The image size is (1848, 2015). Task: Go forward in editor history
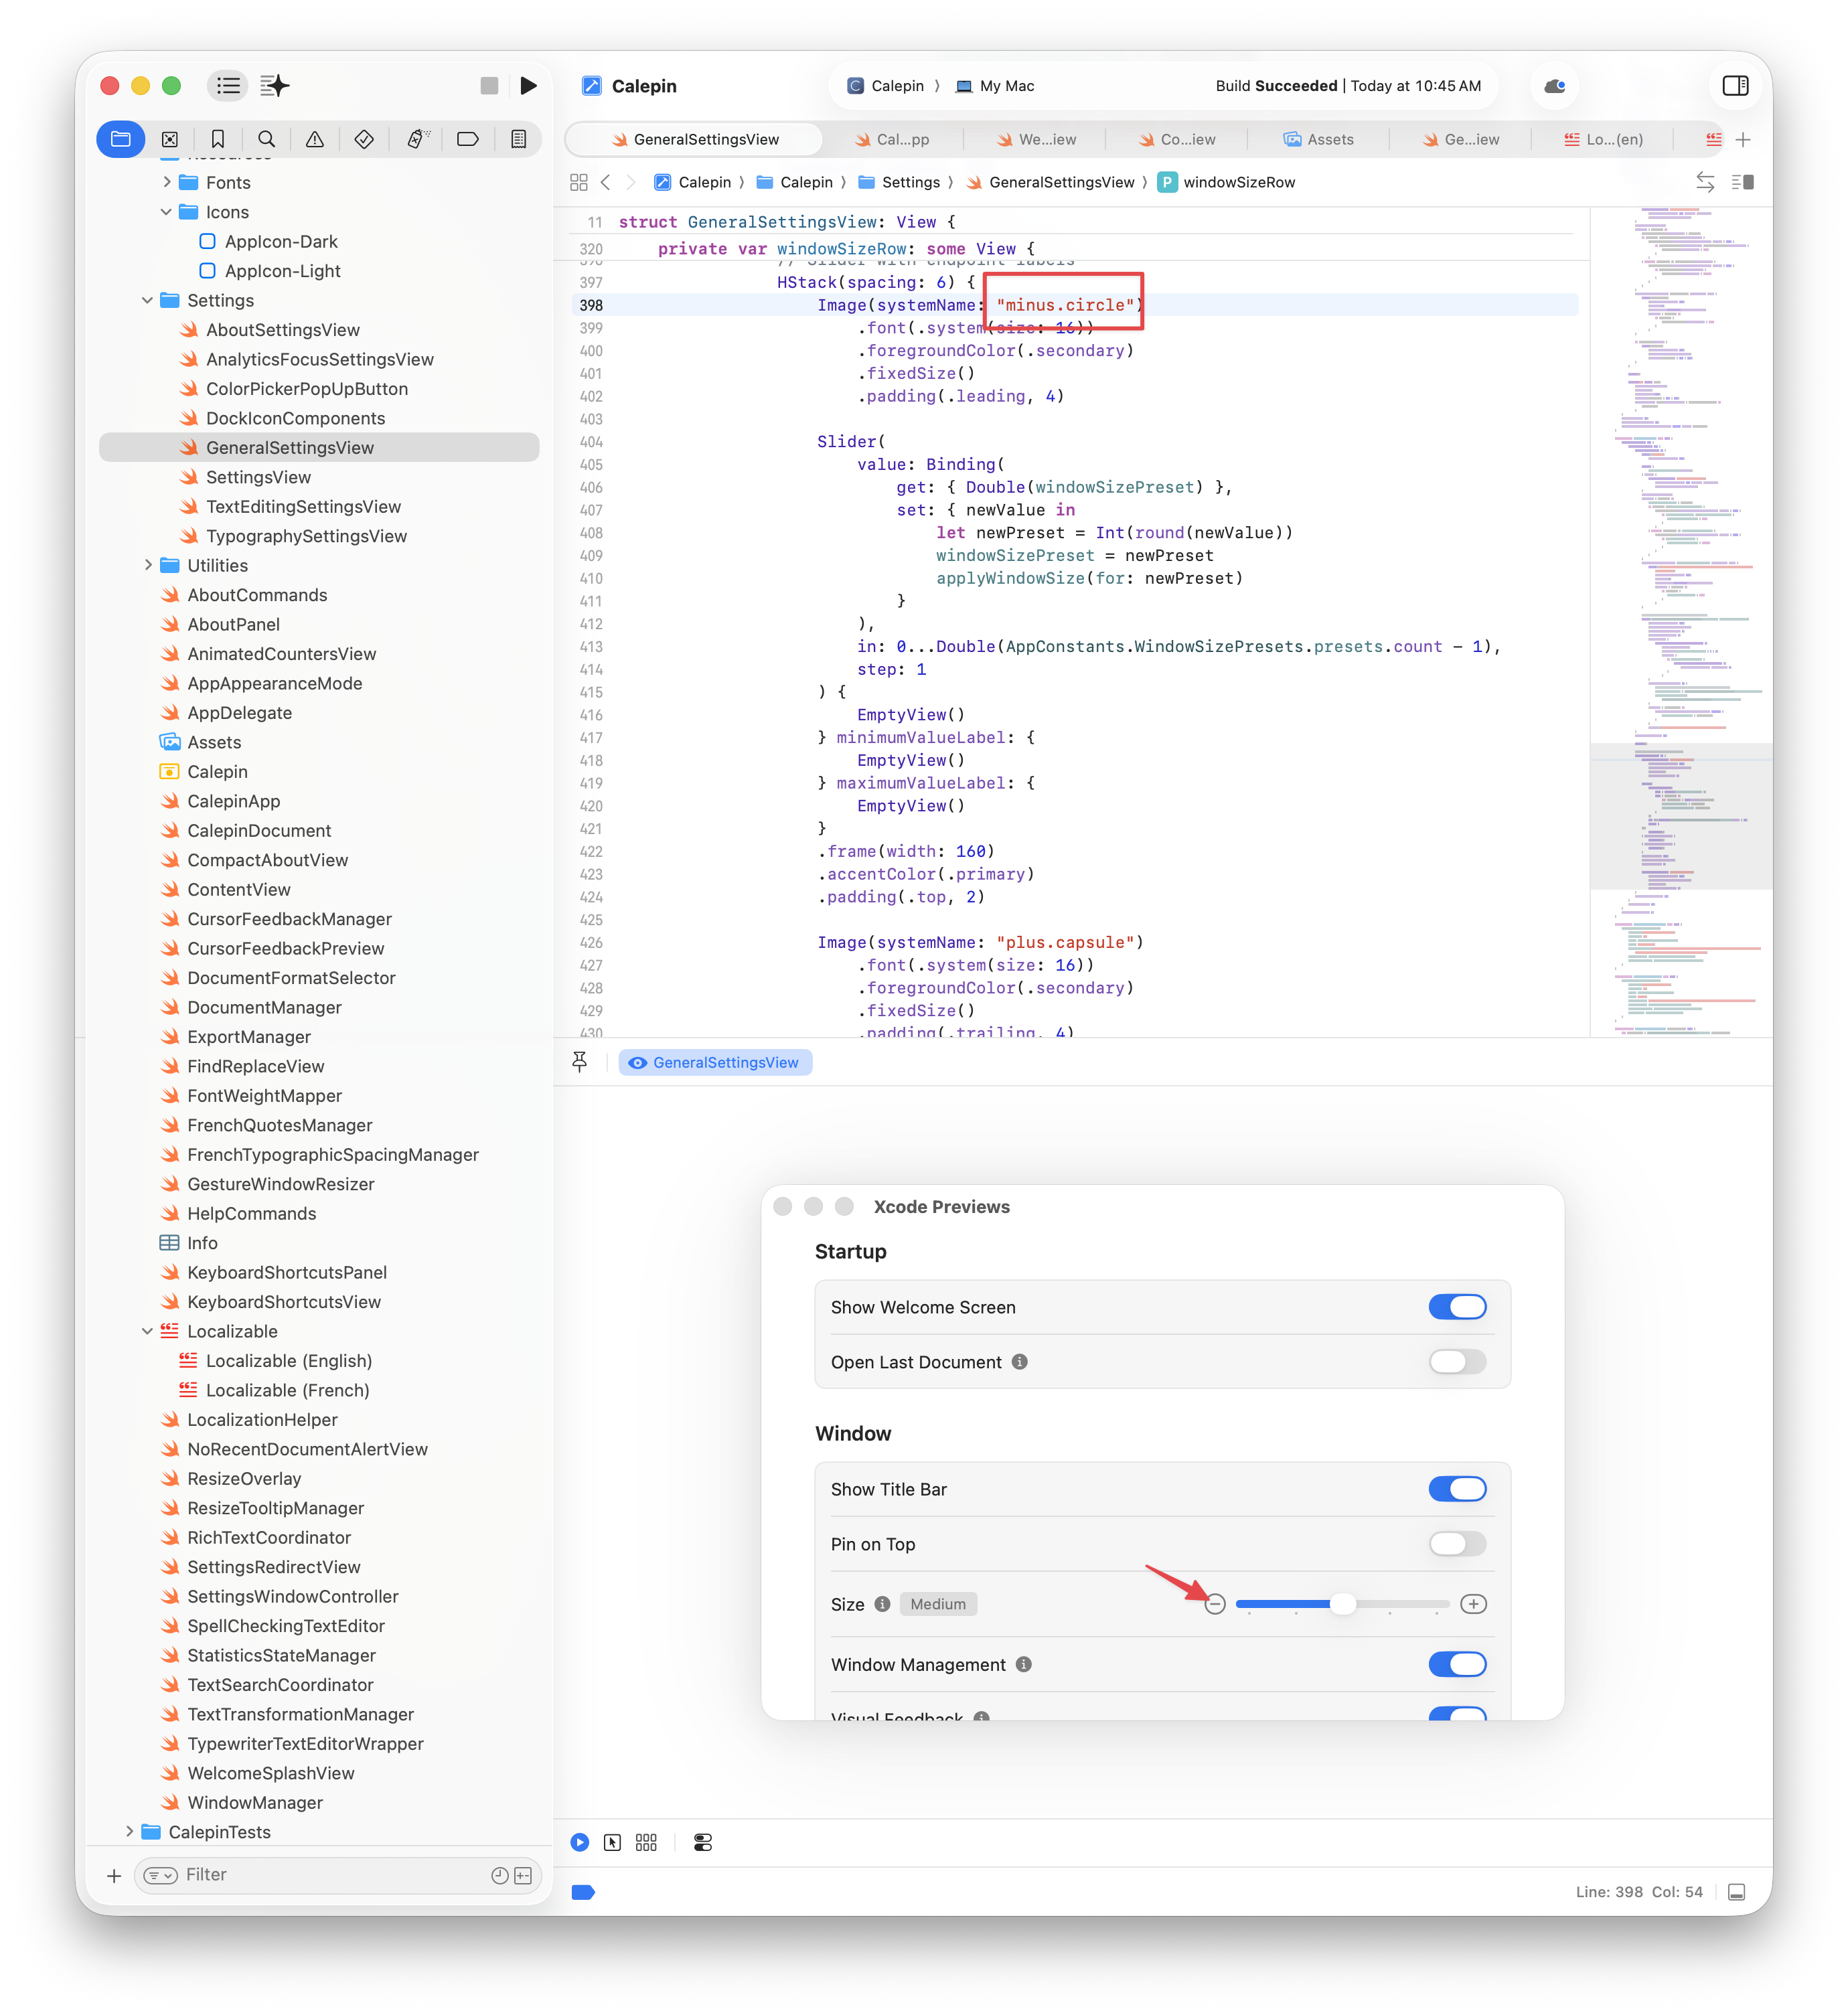pos(631,182)
